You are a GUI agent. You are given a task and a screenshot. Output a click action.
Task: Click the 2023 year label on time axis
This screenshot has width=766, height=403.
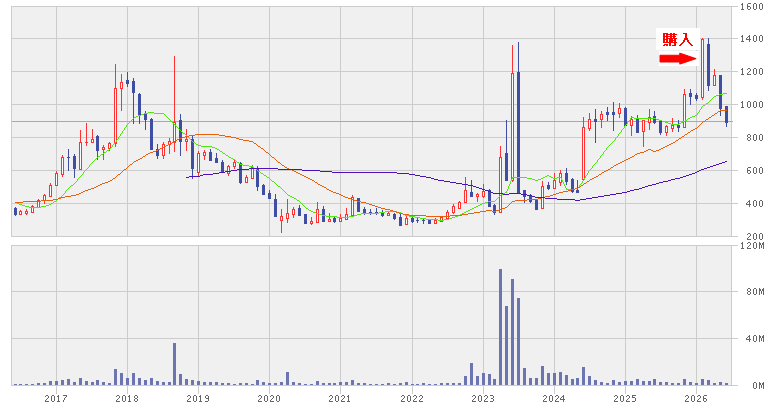(x=483, y=399)
